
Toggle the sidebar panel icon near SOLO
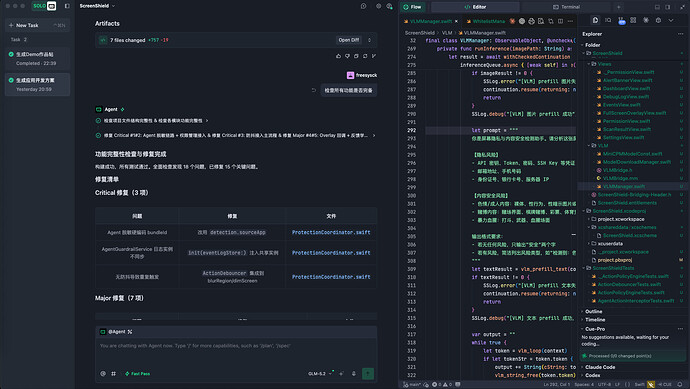click(67, 6)
